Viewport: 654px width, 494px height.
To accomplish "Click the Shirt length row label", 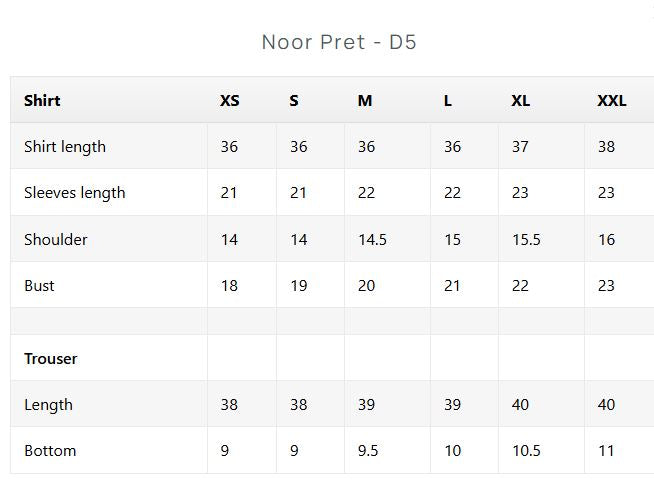I will 65,147.
